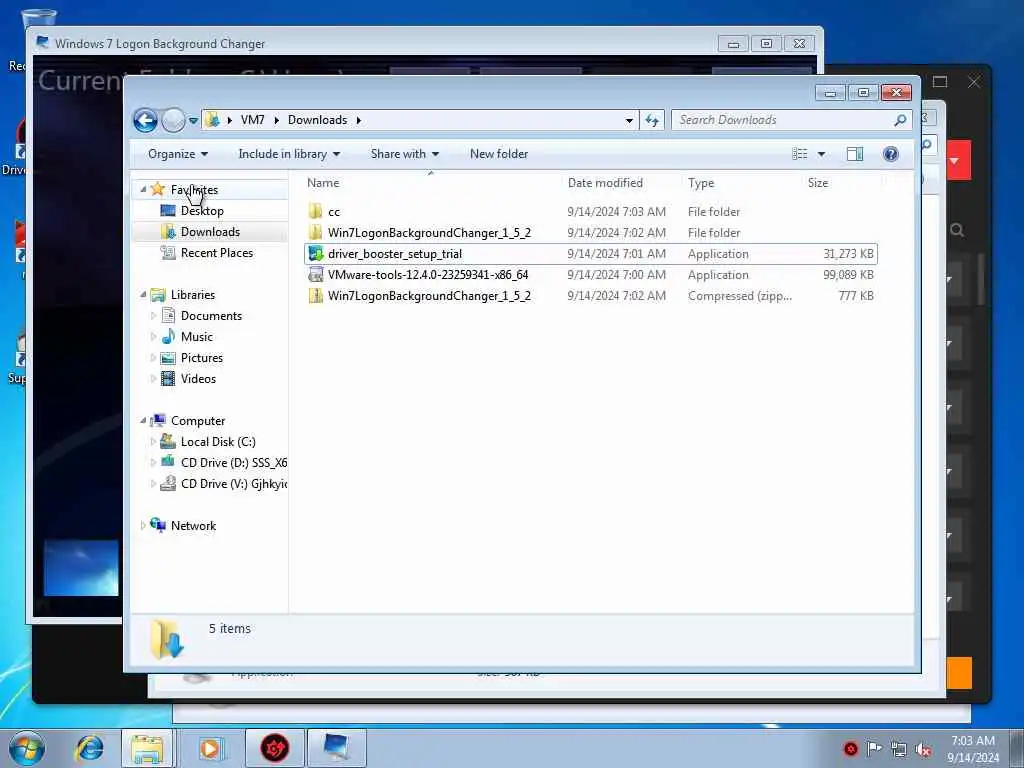Select the Win7LogonBackgroundChanger_1_5_2 file folder
Viewport: 1024px width, 768px height.
click(x=428, y=232)
